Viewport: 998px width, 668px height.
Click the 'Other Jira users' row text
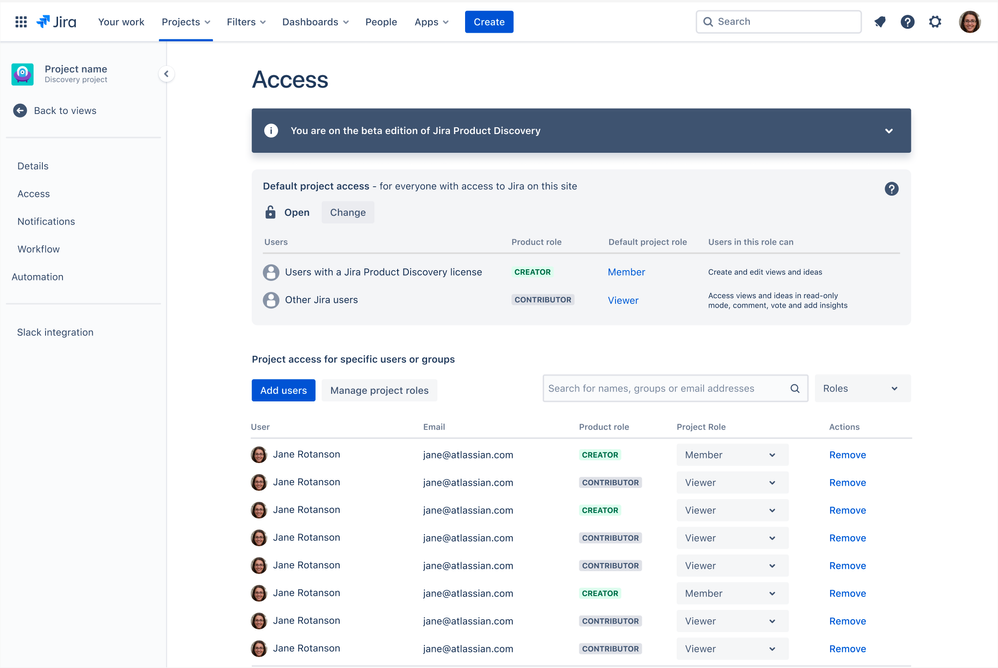pyautogui.click(x=321, y=300)
